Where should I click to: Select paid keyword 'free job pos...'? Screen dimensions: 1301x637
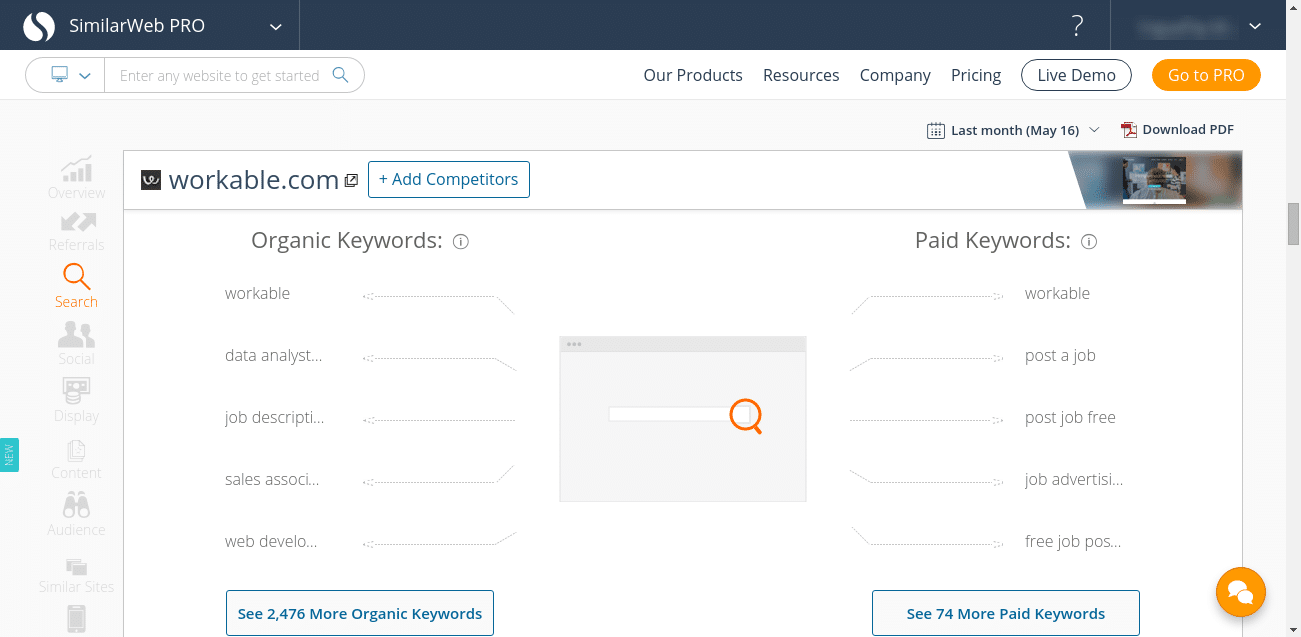tap(1073, 541)
